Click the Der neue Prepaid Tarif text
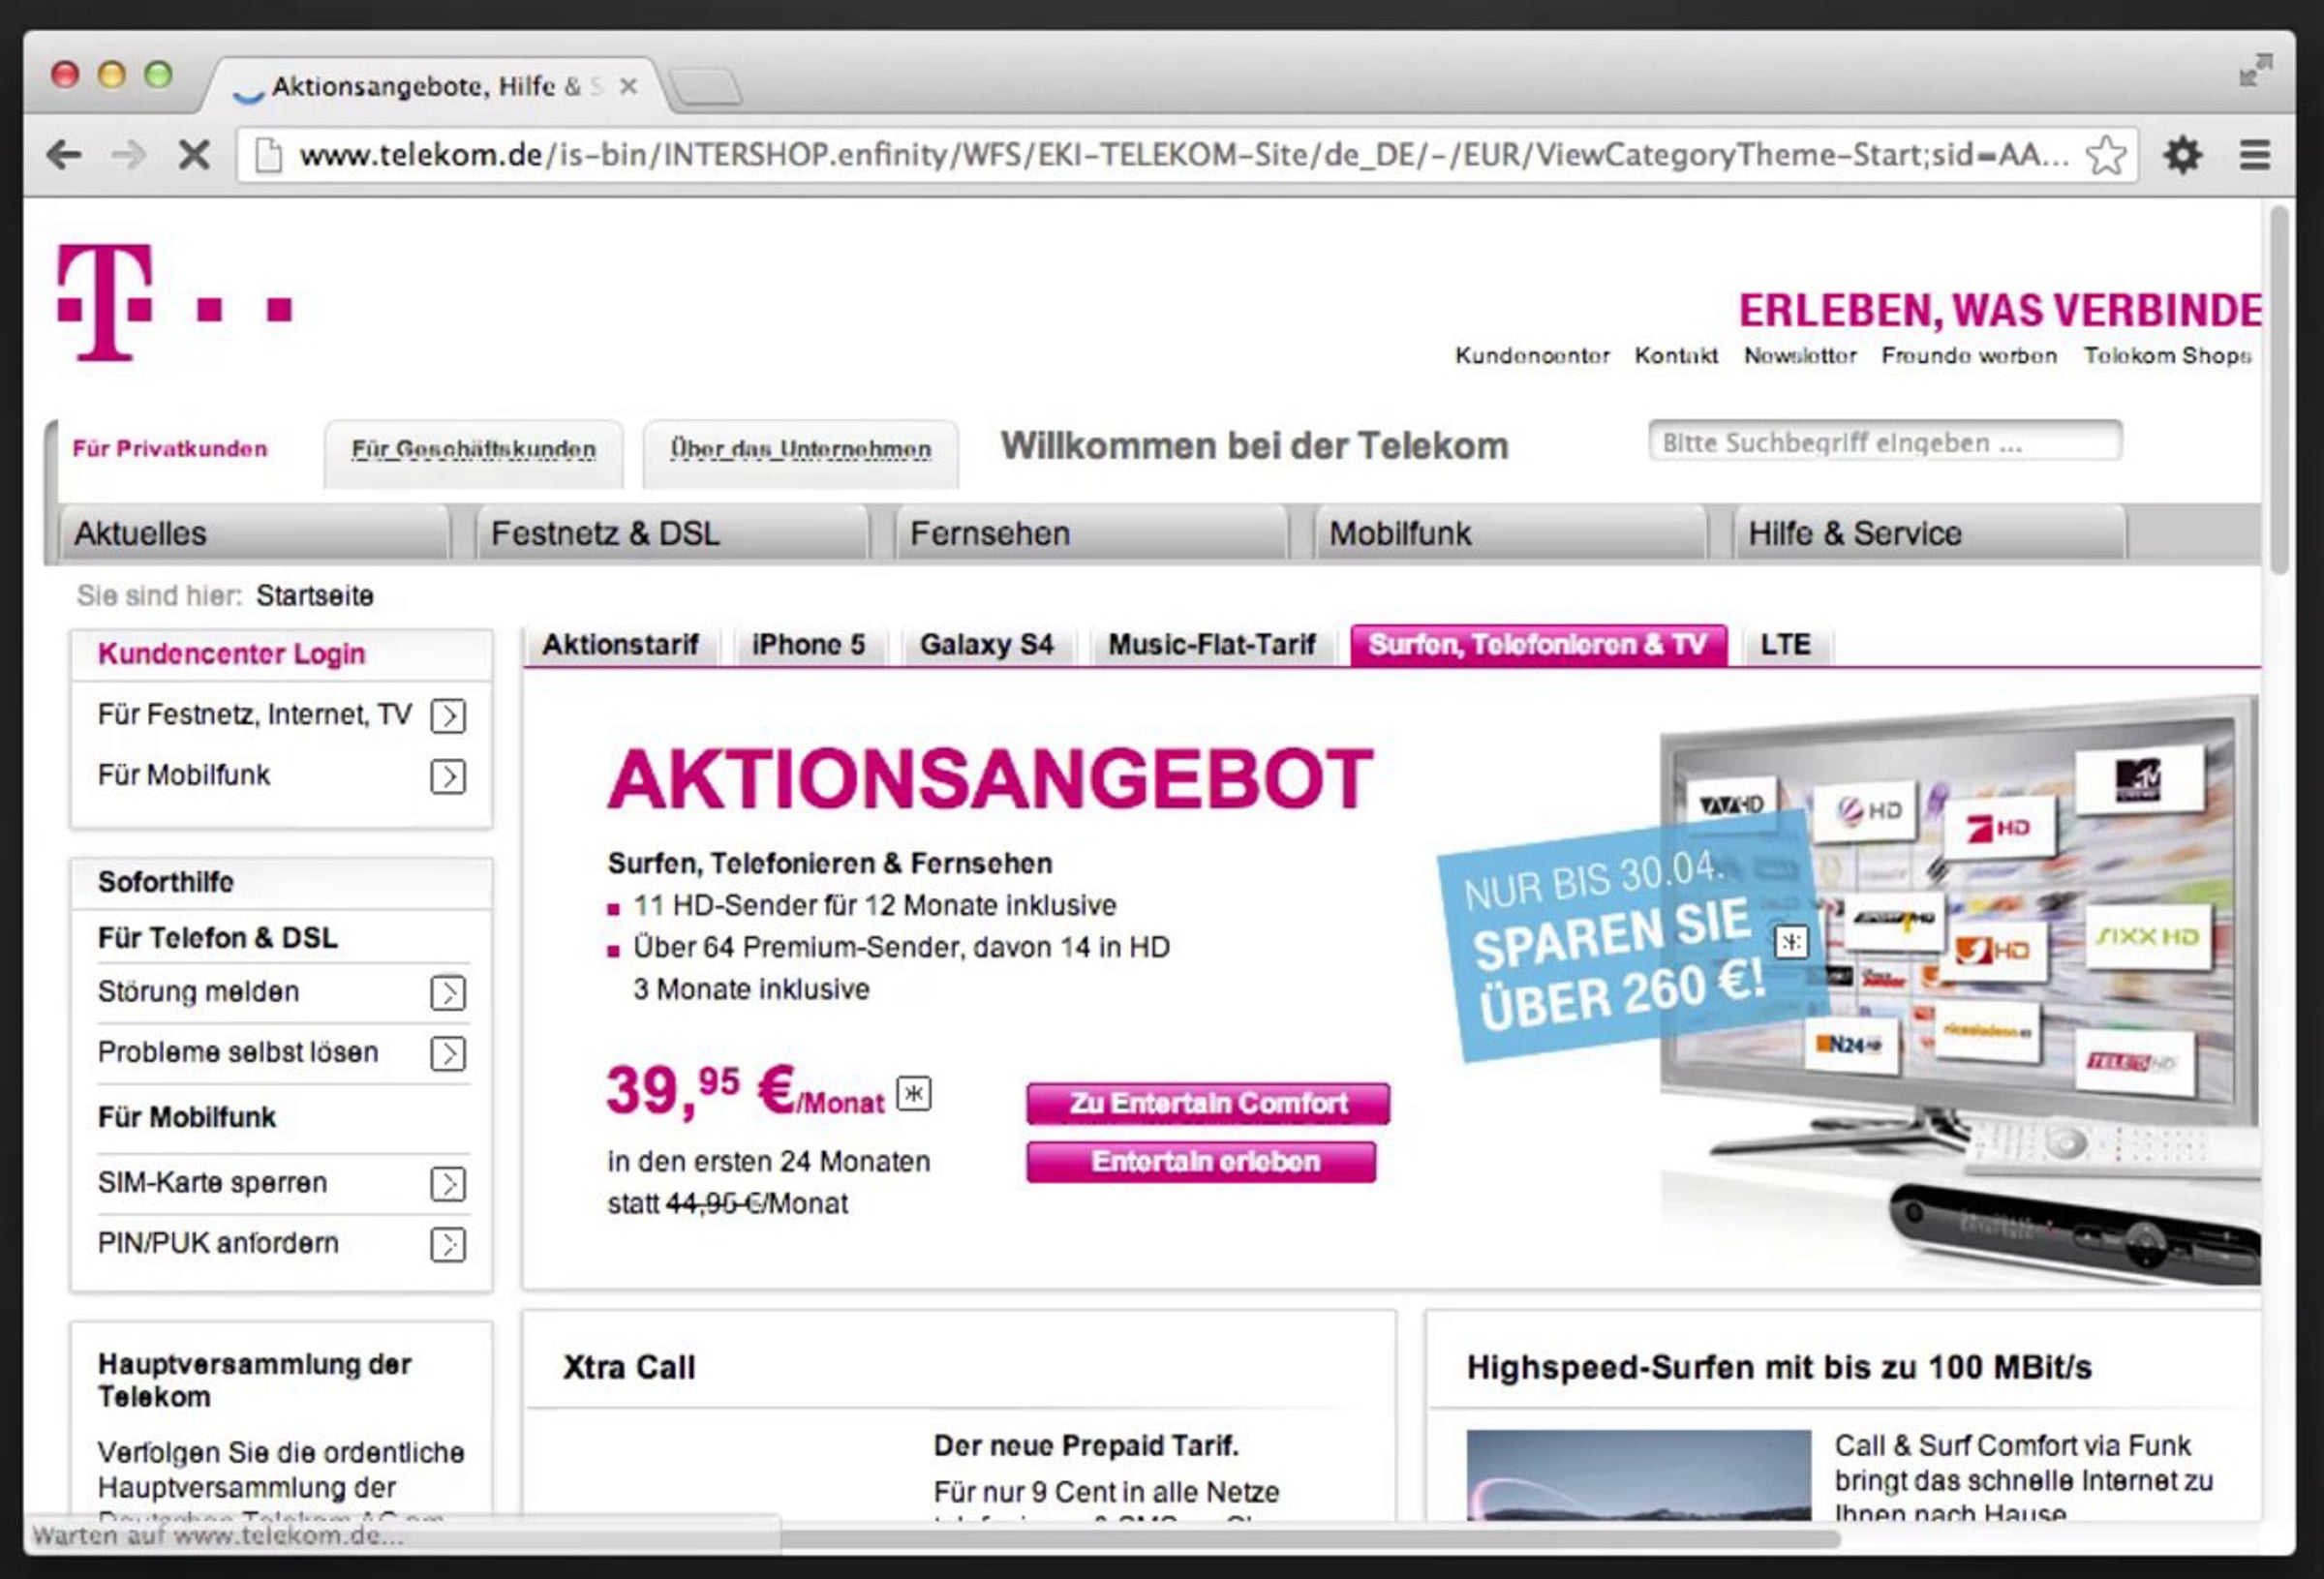Screen dimensions: 2324x1579 click(x=1086, y=1446)
